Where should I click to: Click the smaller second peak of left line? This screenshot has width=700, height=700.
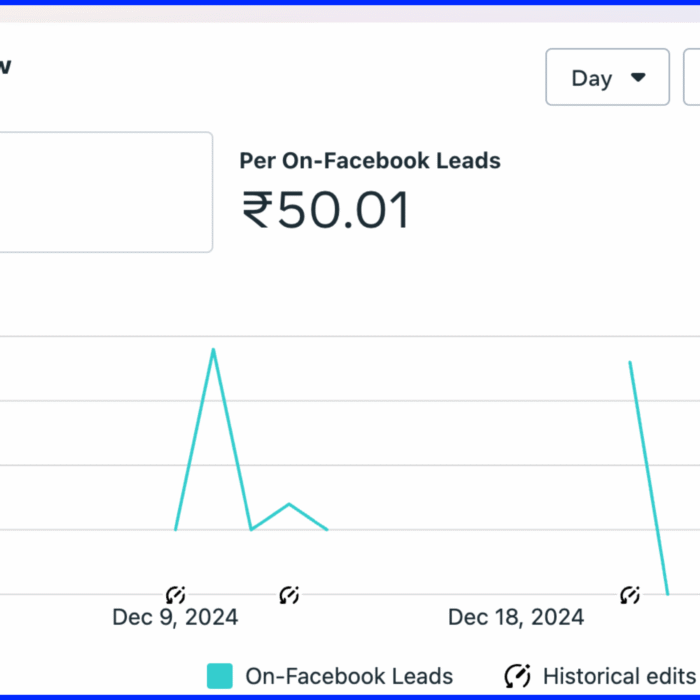pyautogui.click(x=289, y=503)
